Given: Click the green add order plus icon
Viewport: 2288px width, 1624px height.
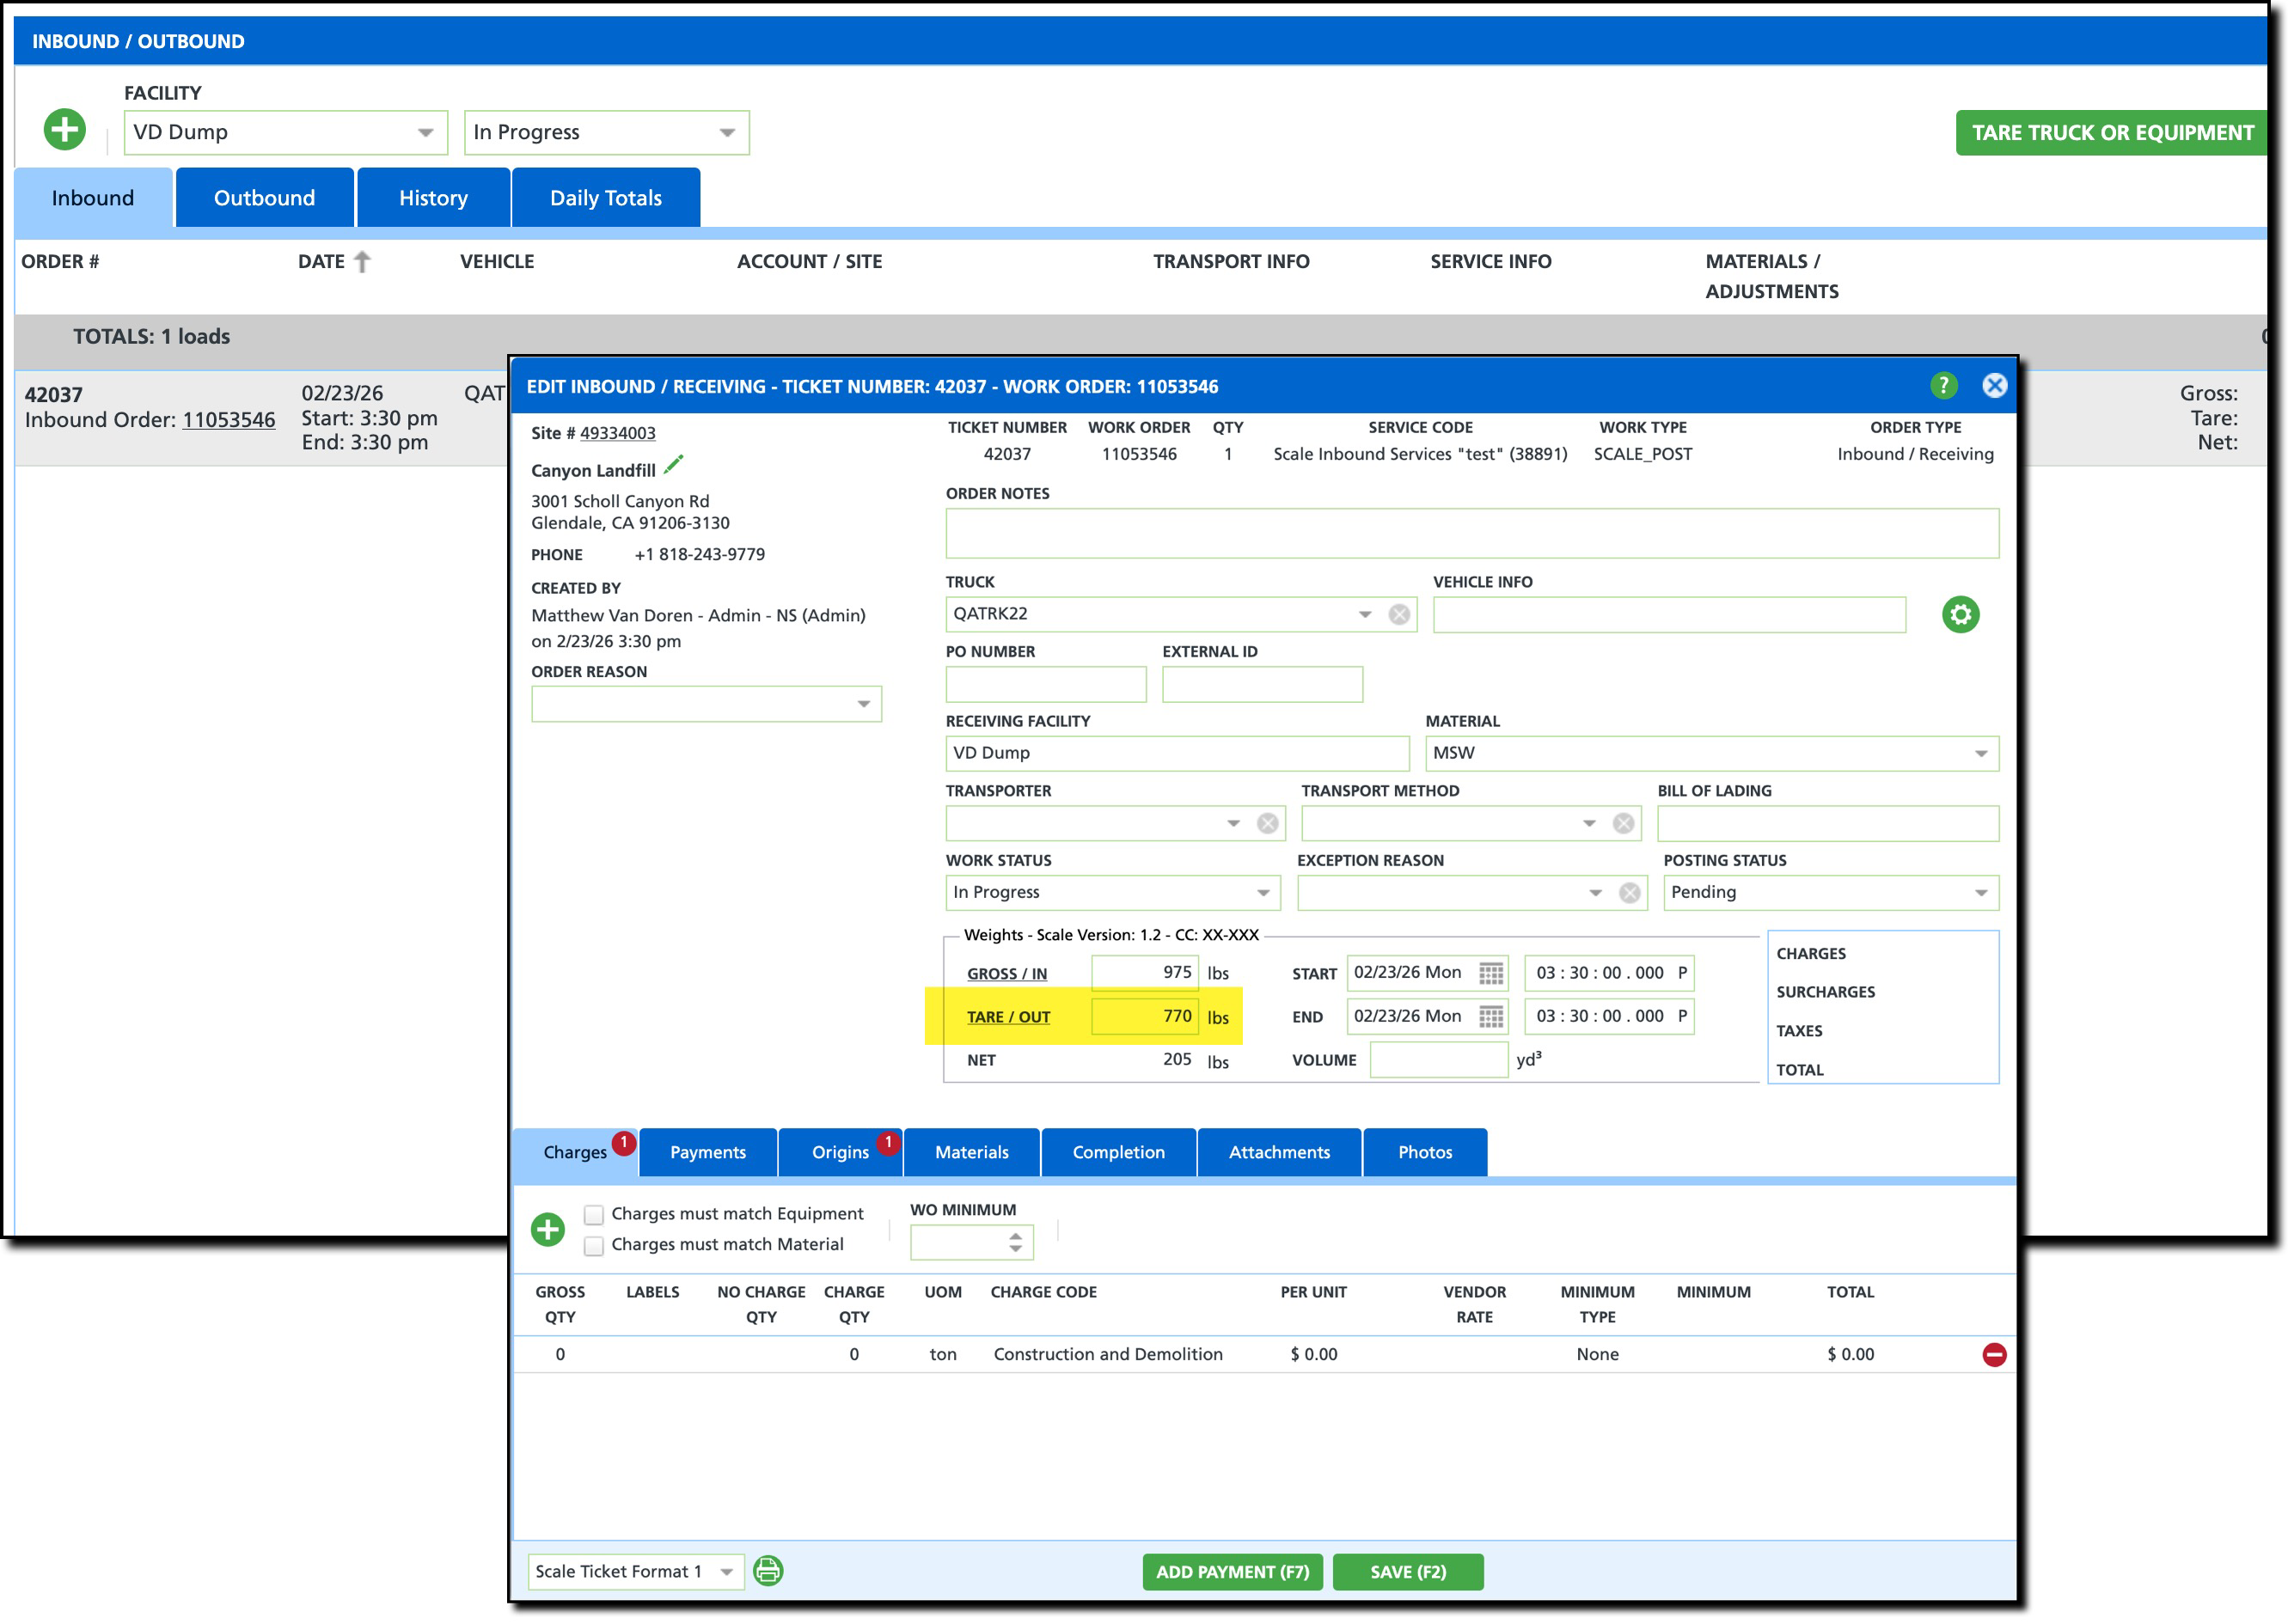Looking at the screenshot, I should click(x=65, y=130).
